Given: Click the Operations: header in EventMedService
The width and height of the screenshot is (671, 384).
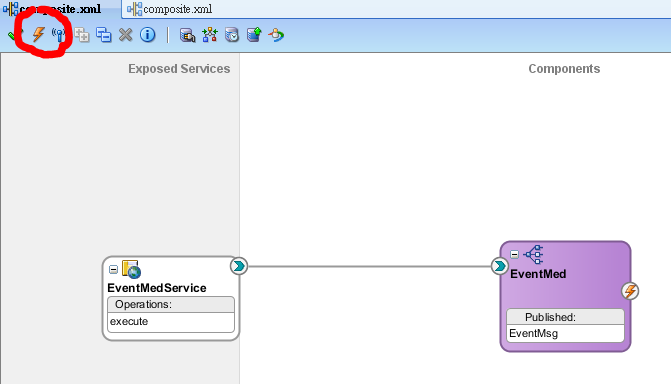Looking at the screenshot, I should [x=171, y=305].
